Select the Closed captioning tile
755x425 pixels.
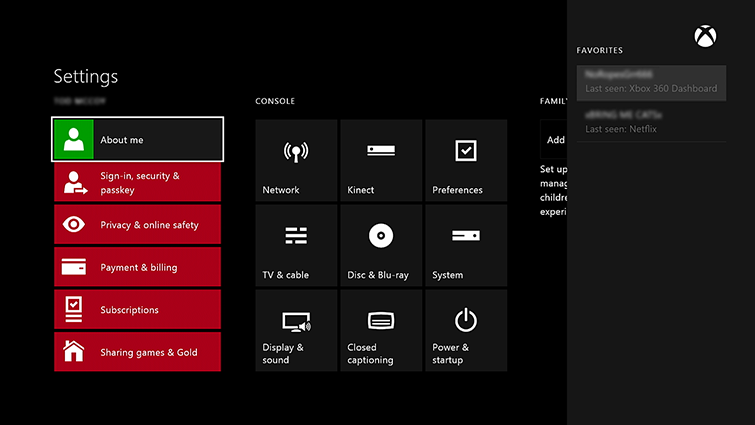point(381,330)
